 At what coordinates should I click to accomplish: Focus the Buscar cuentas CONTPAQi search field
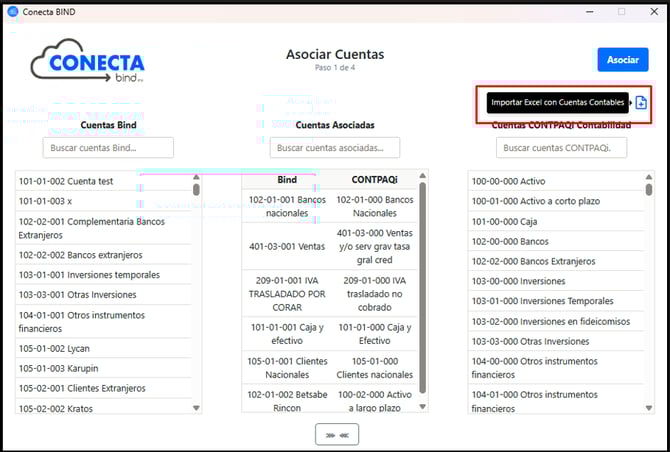561,148
